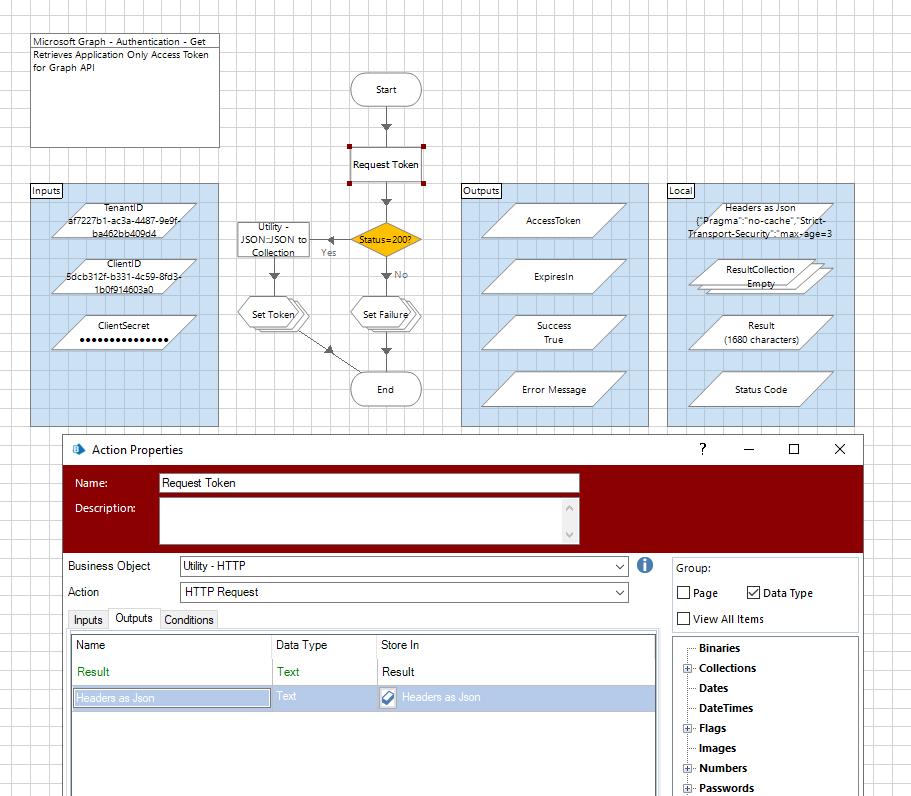Switch to the Conditions tab
The image size is (911, 796).
[x=189, y=620]
